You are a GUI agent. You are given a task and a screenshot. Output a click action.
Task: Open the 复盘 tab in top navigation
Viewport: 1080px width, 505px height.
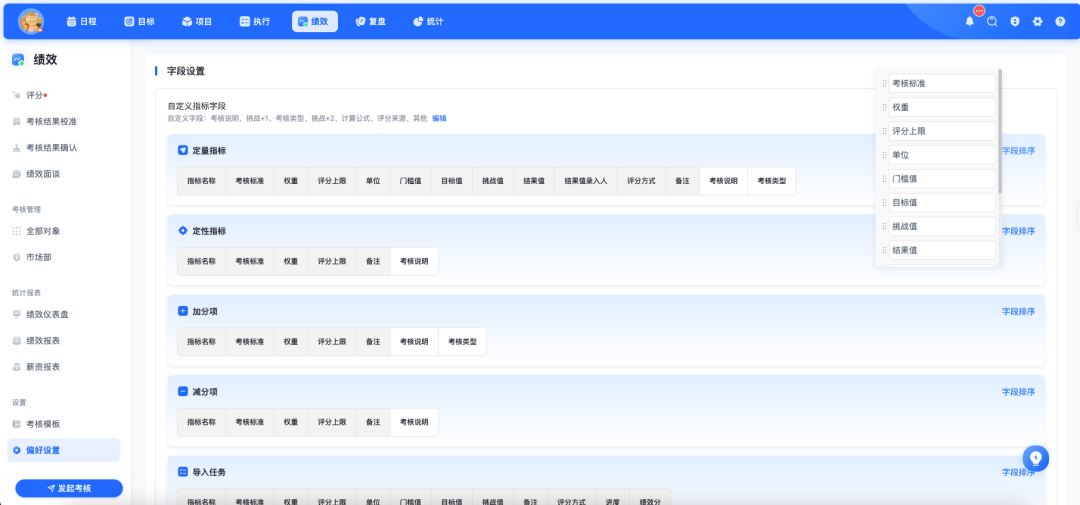click(367, 21)
